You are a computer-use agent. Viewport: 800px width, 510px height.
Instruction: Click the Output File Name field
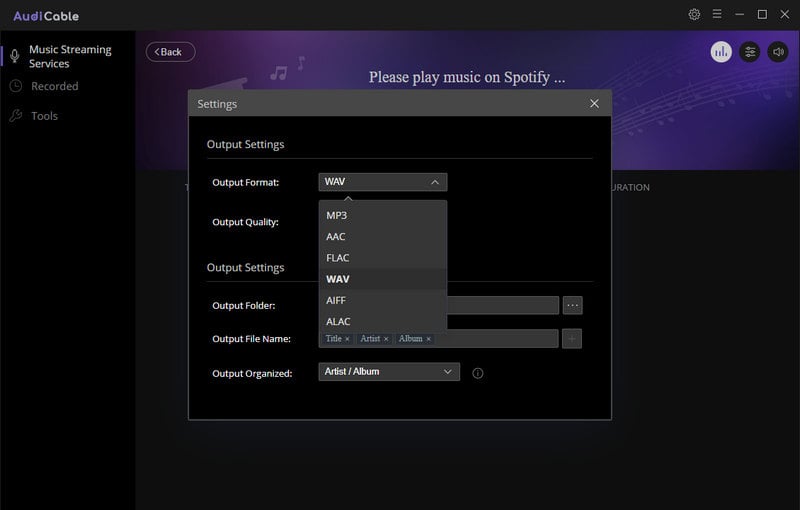click(438, 339)
